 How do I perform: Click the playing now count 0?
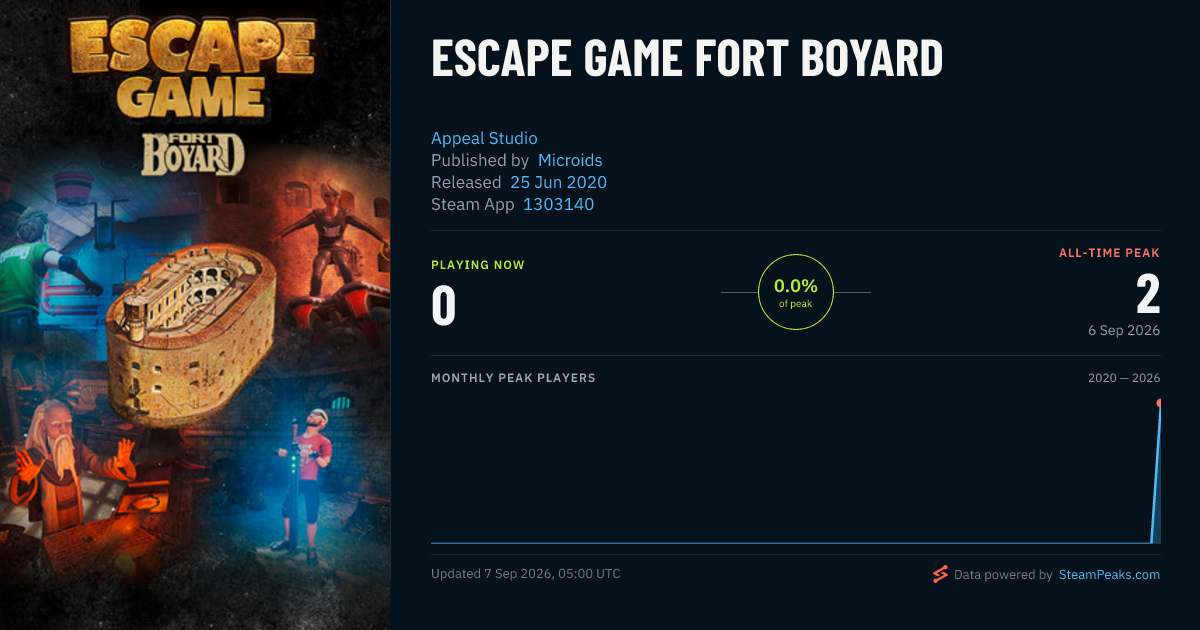pos(443,307)
